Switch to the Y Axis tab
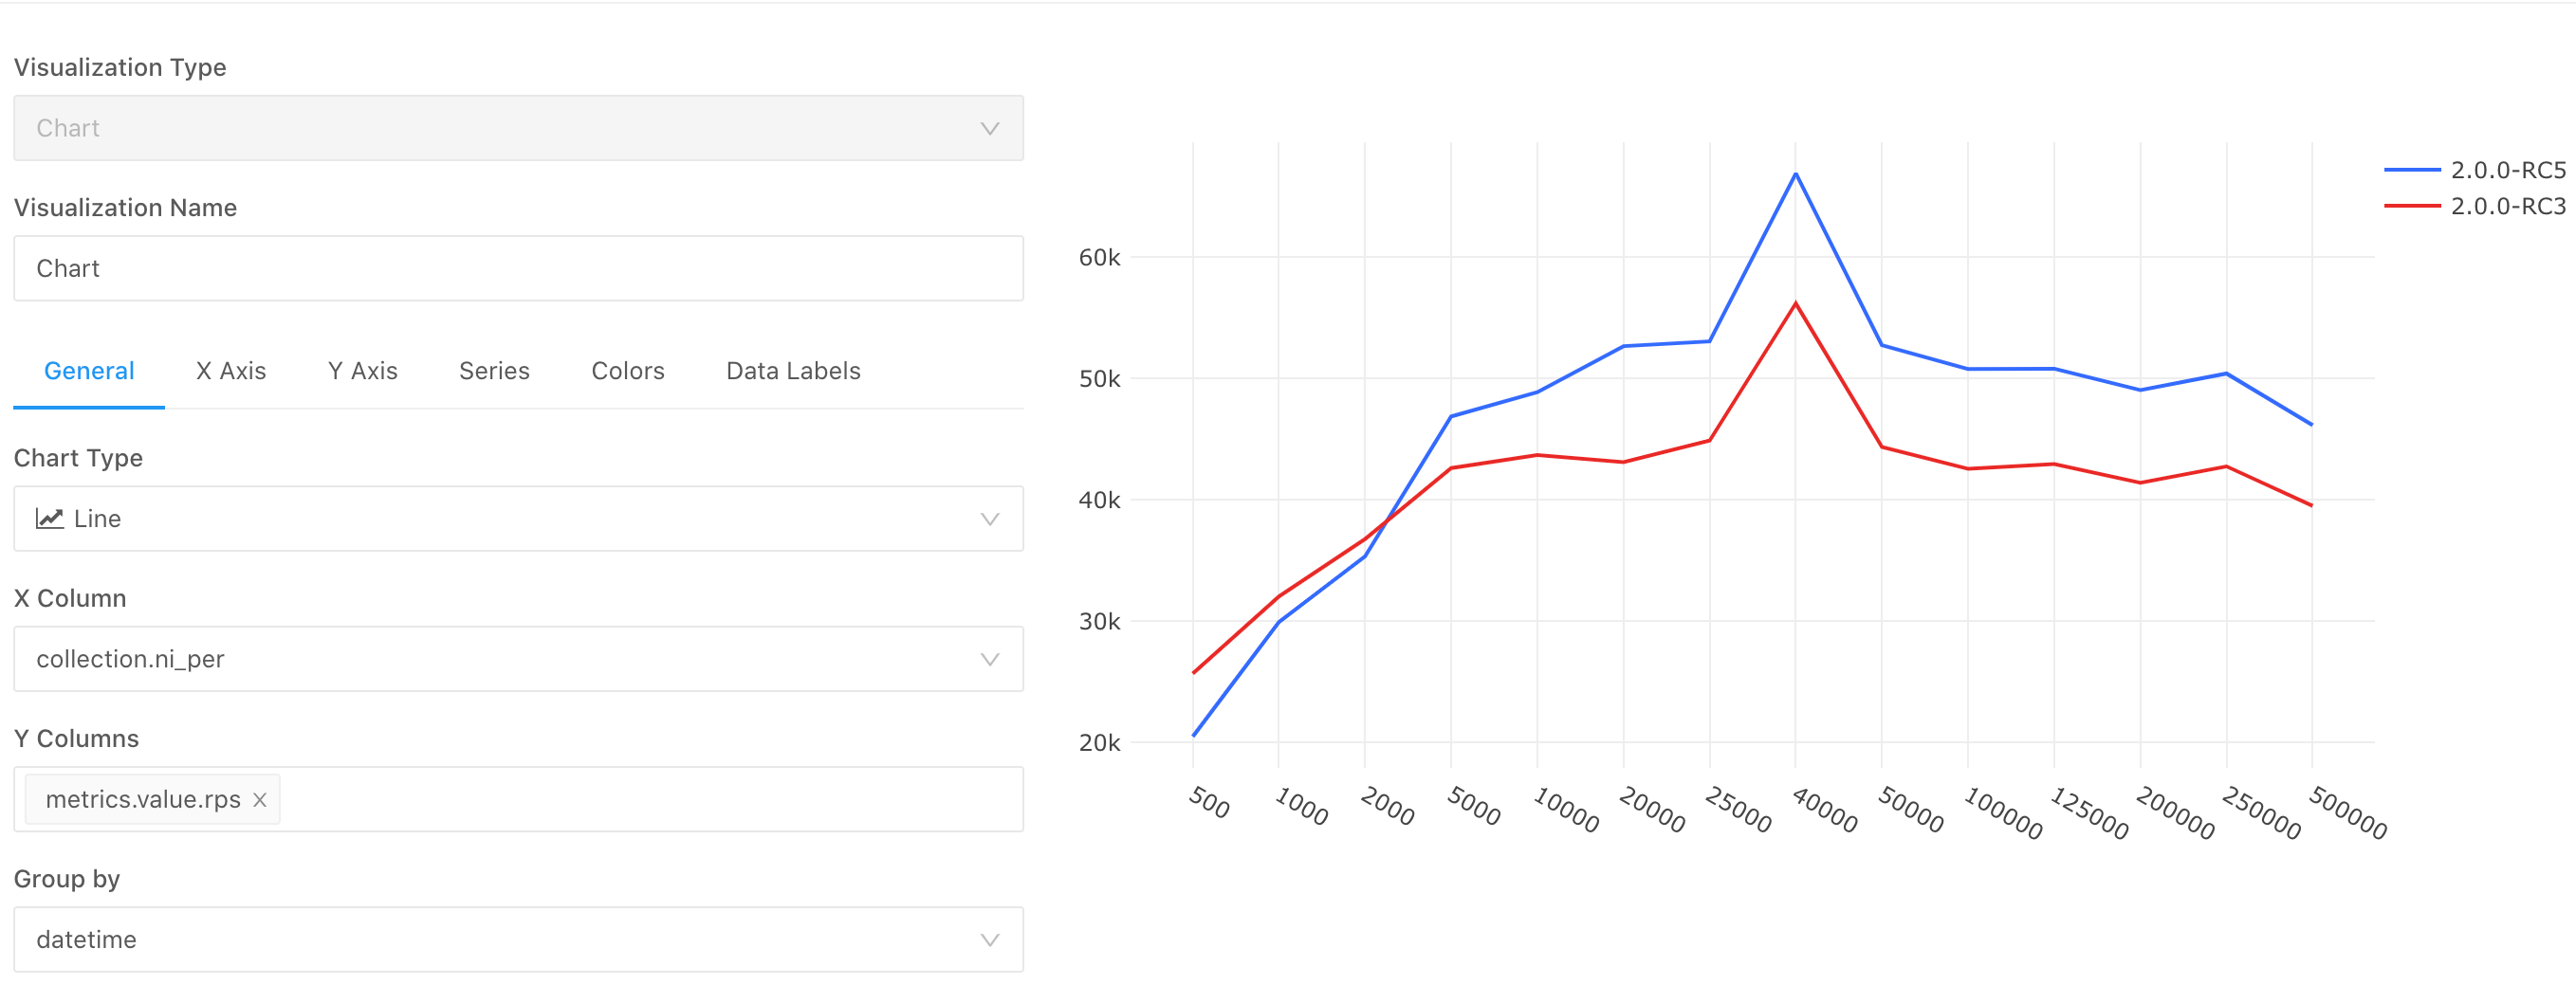 pyautogui.click(x=363, y=371)
